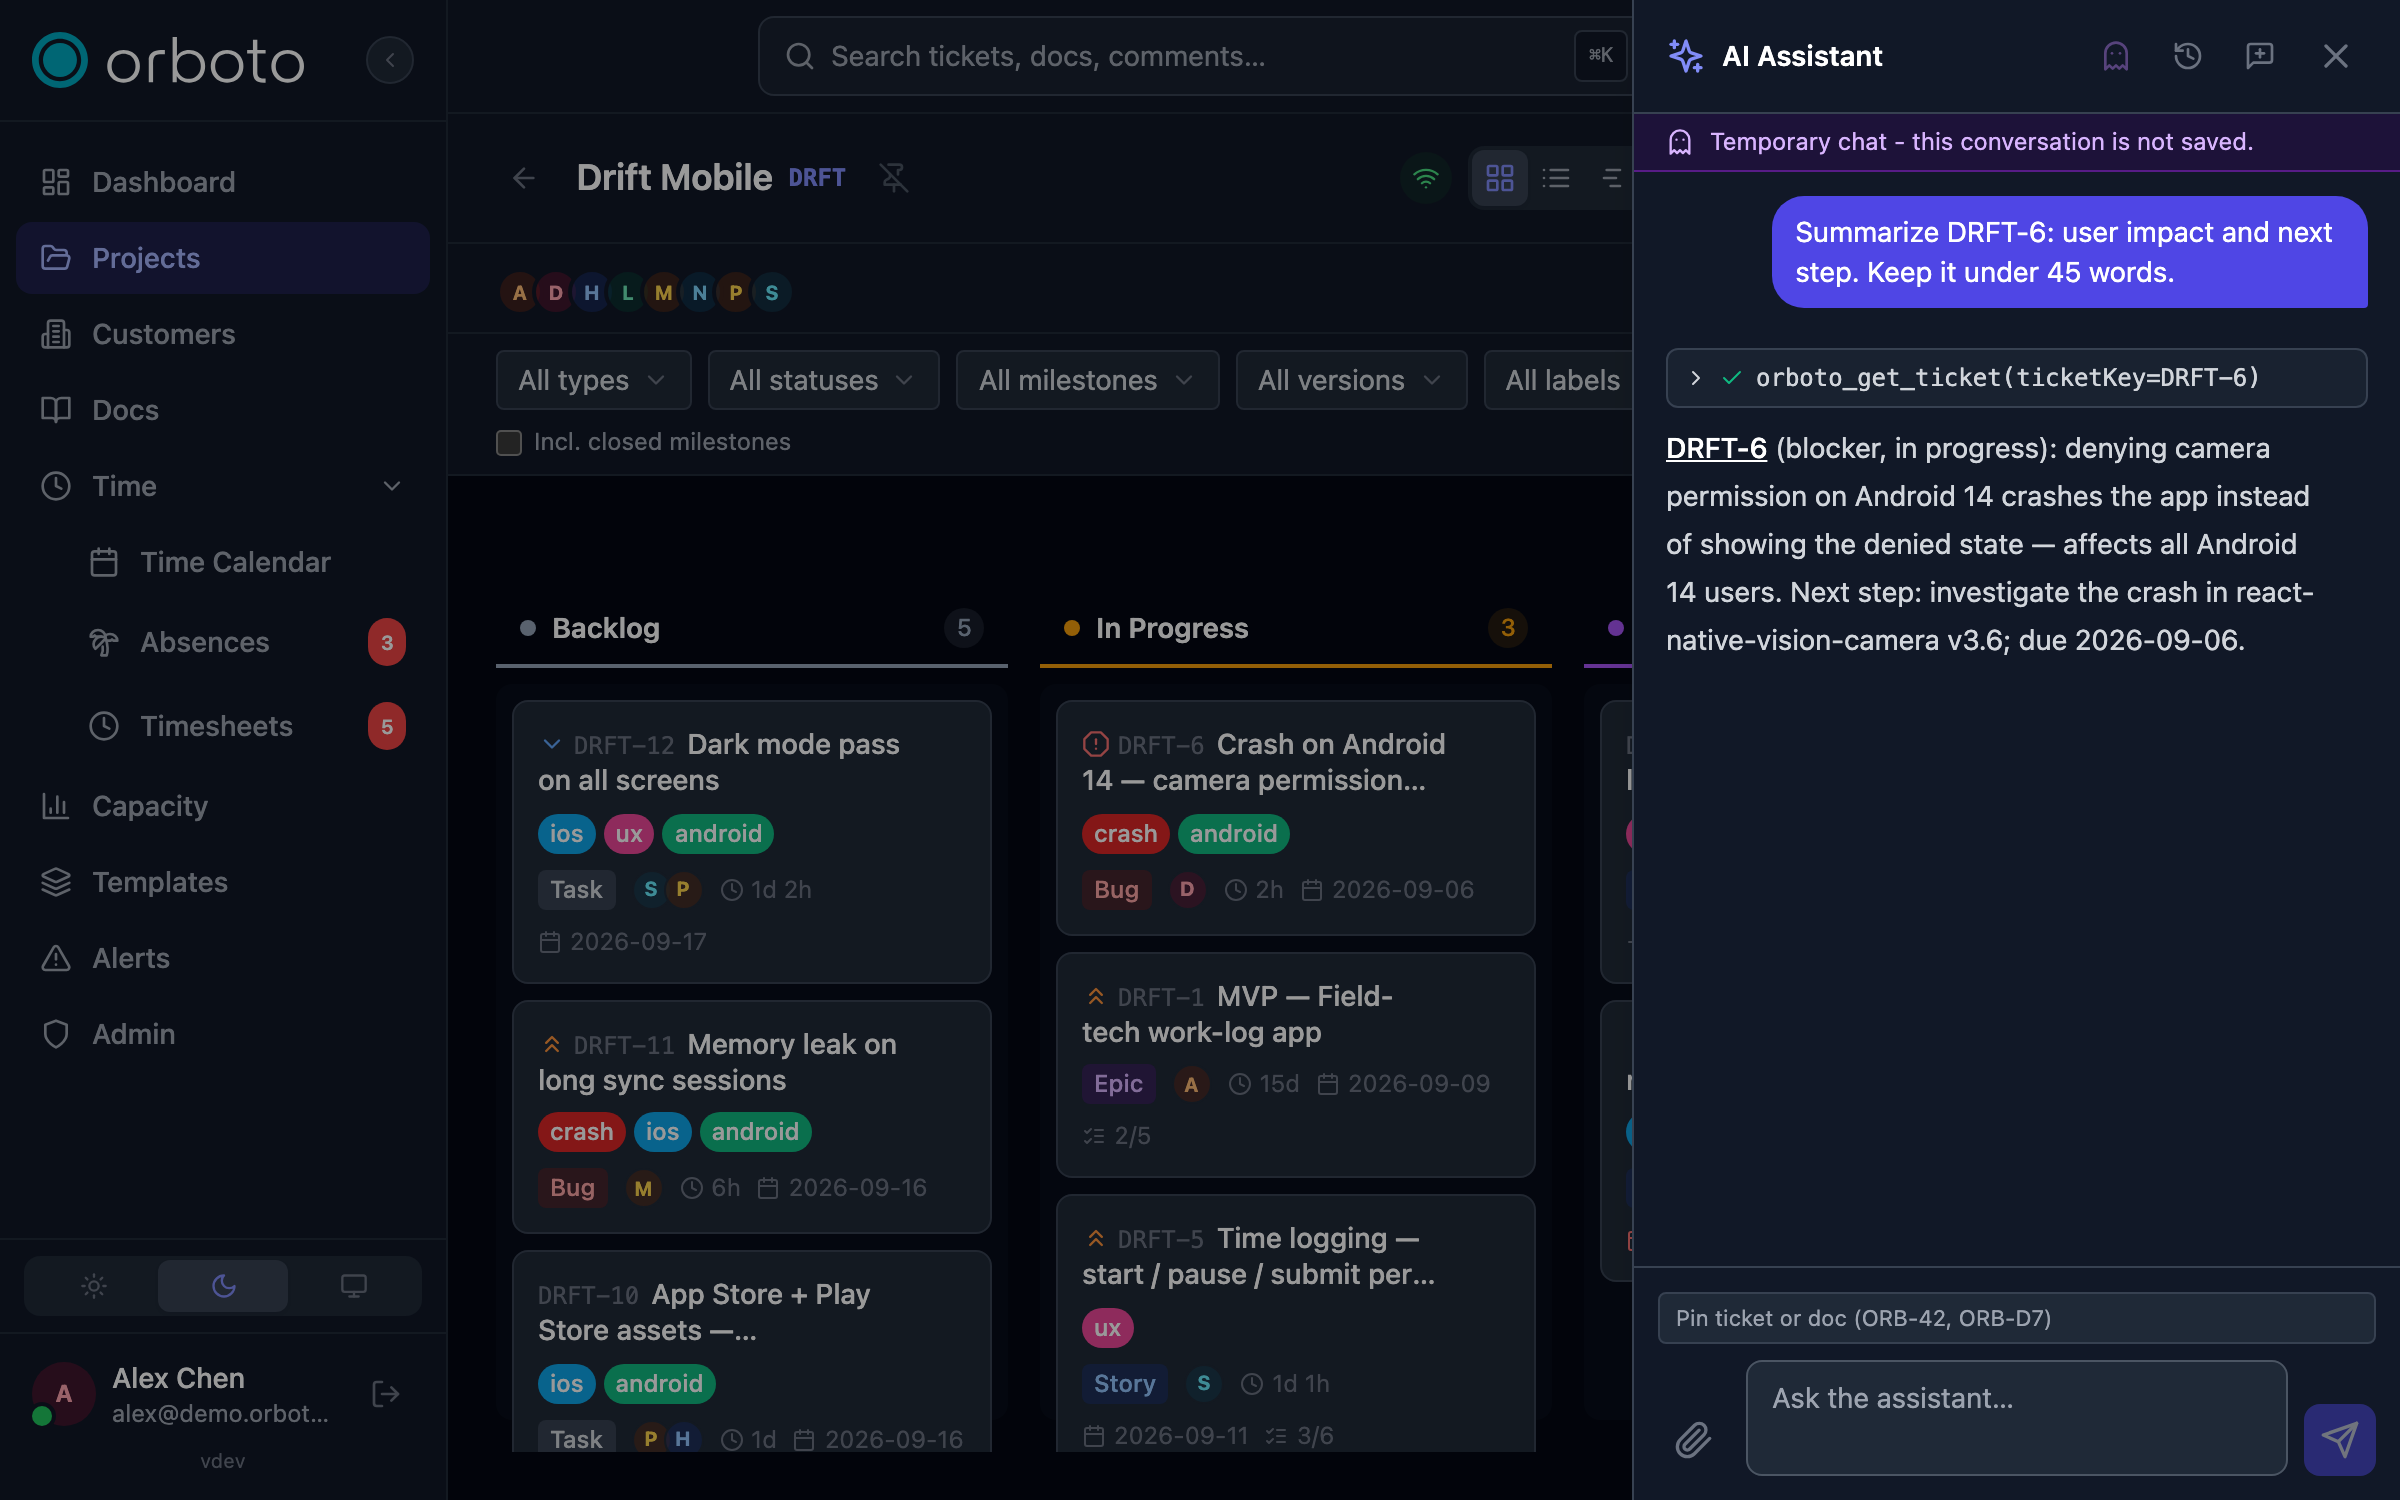This screenshot has height=1500, width=2400.
Task: Log out using the sign-out icon
Action: coord(386,1394)
